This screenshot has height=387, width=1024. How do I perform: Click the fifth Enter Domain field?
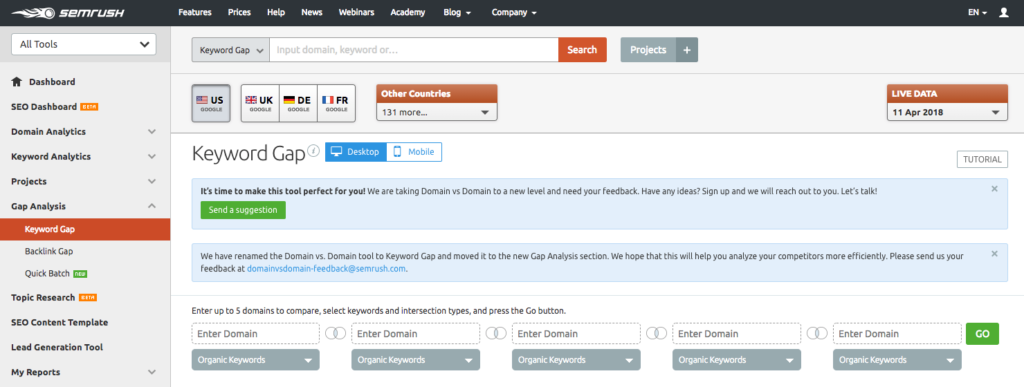[897, 333]
